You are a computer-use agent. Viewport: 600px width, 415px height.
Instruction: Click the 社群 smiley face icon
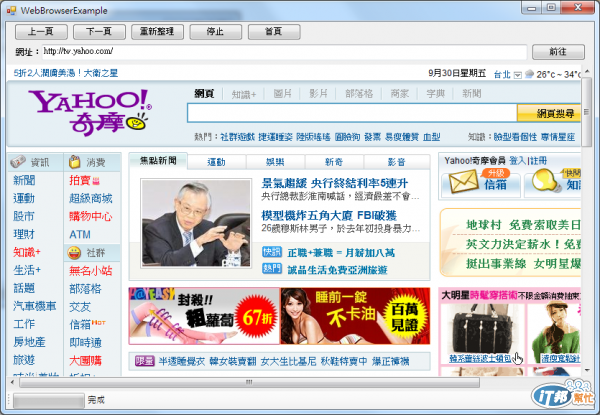coord(74,253)
